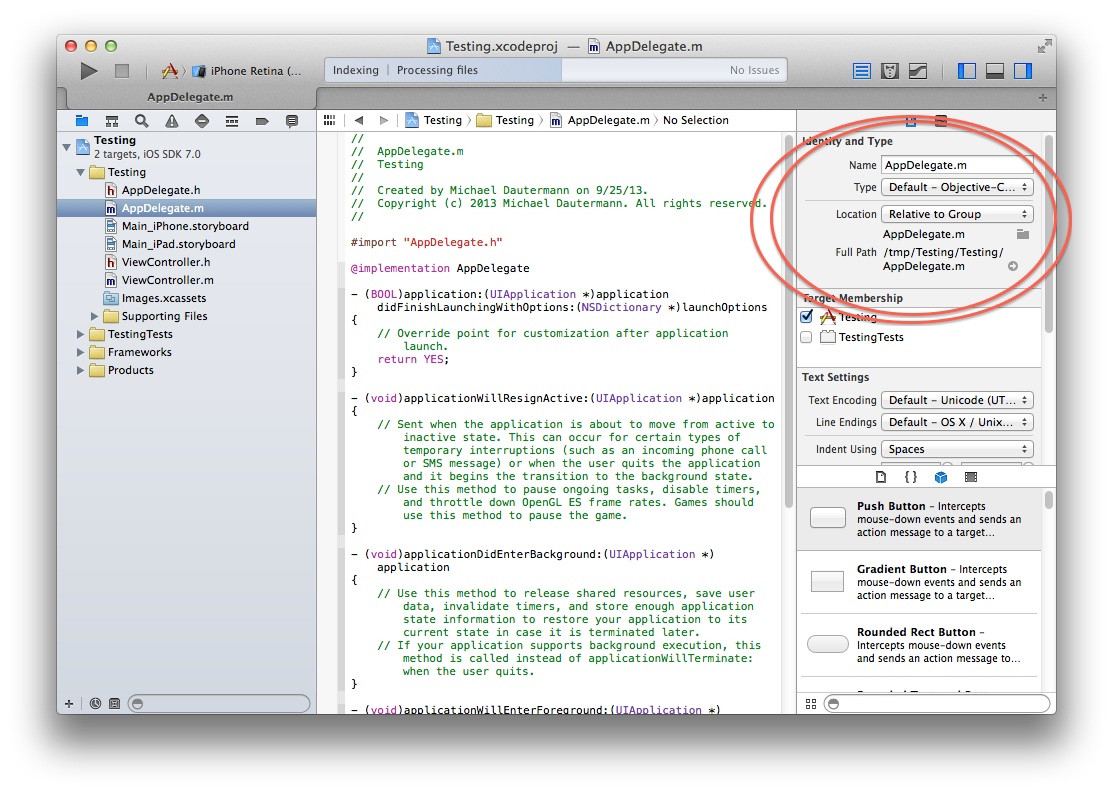Open the Breakpoint navigator
The image size is (1113, 793).
click(x=262, y=121)
